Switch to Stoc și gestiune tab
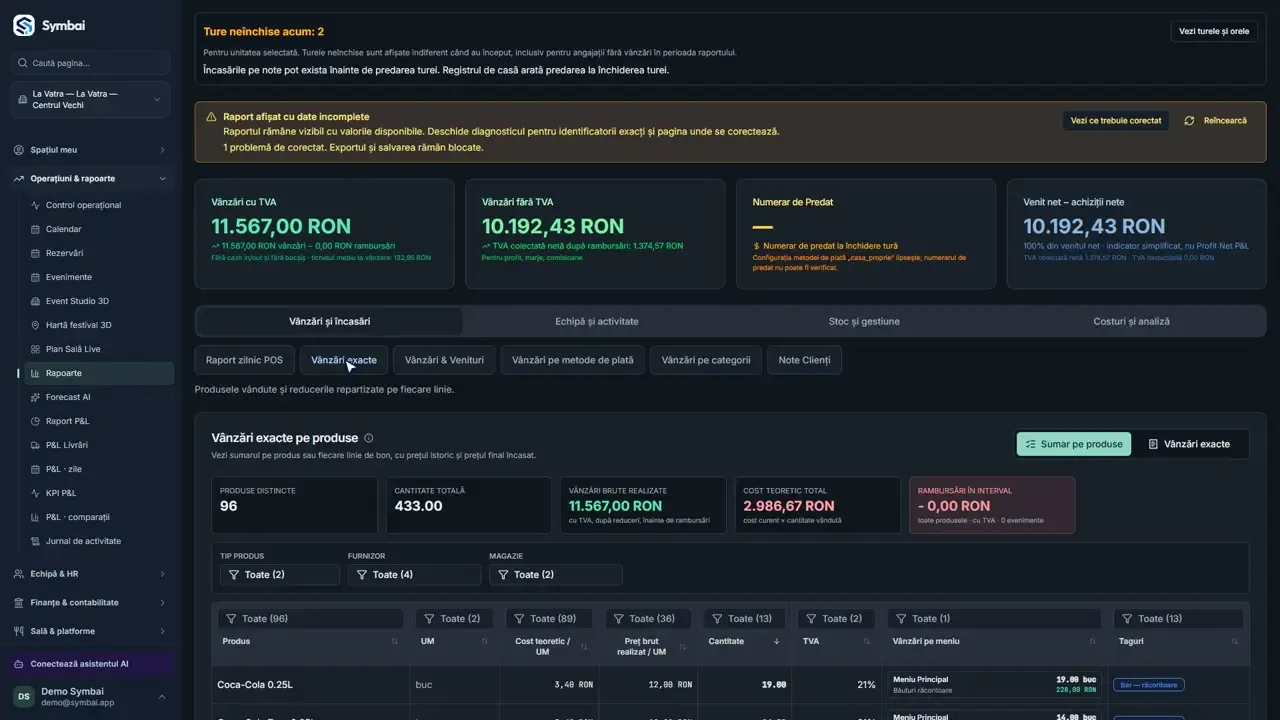This screenshot has width=1280, height=720. 864,321
